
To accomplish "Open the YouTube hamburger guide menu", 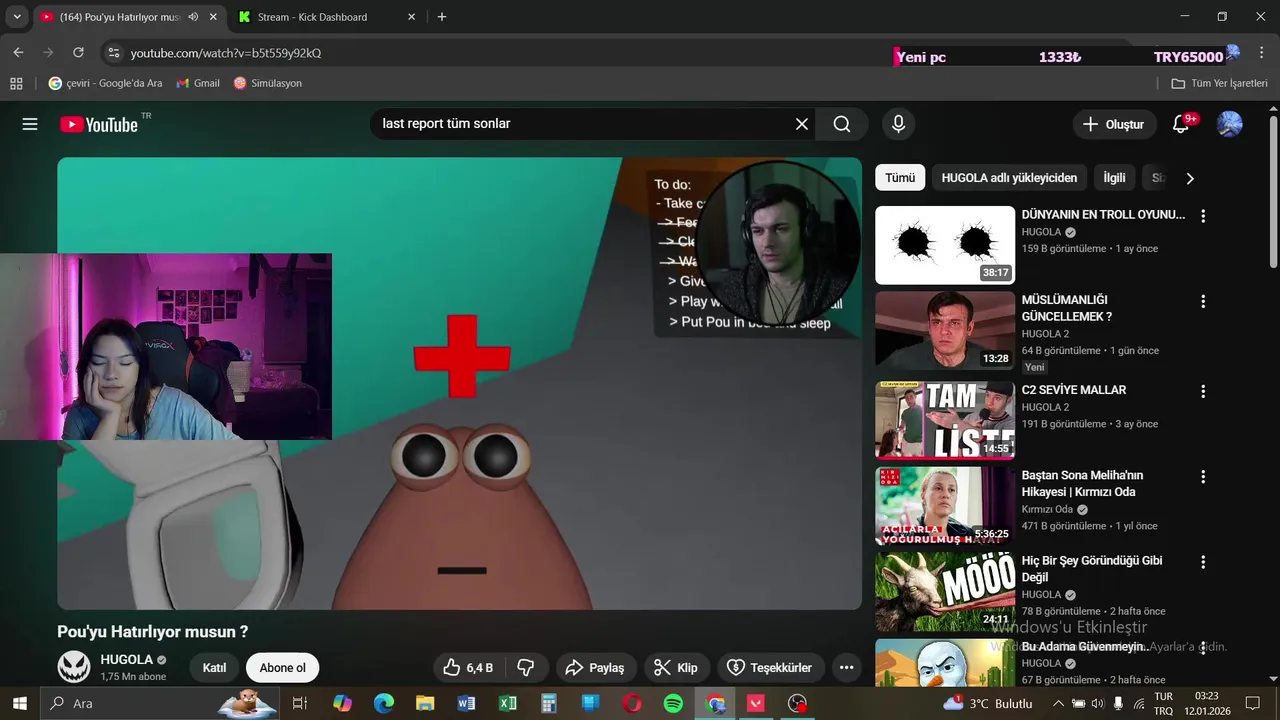I will [x=30, y=124].
